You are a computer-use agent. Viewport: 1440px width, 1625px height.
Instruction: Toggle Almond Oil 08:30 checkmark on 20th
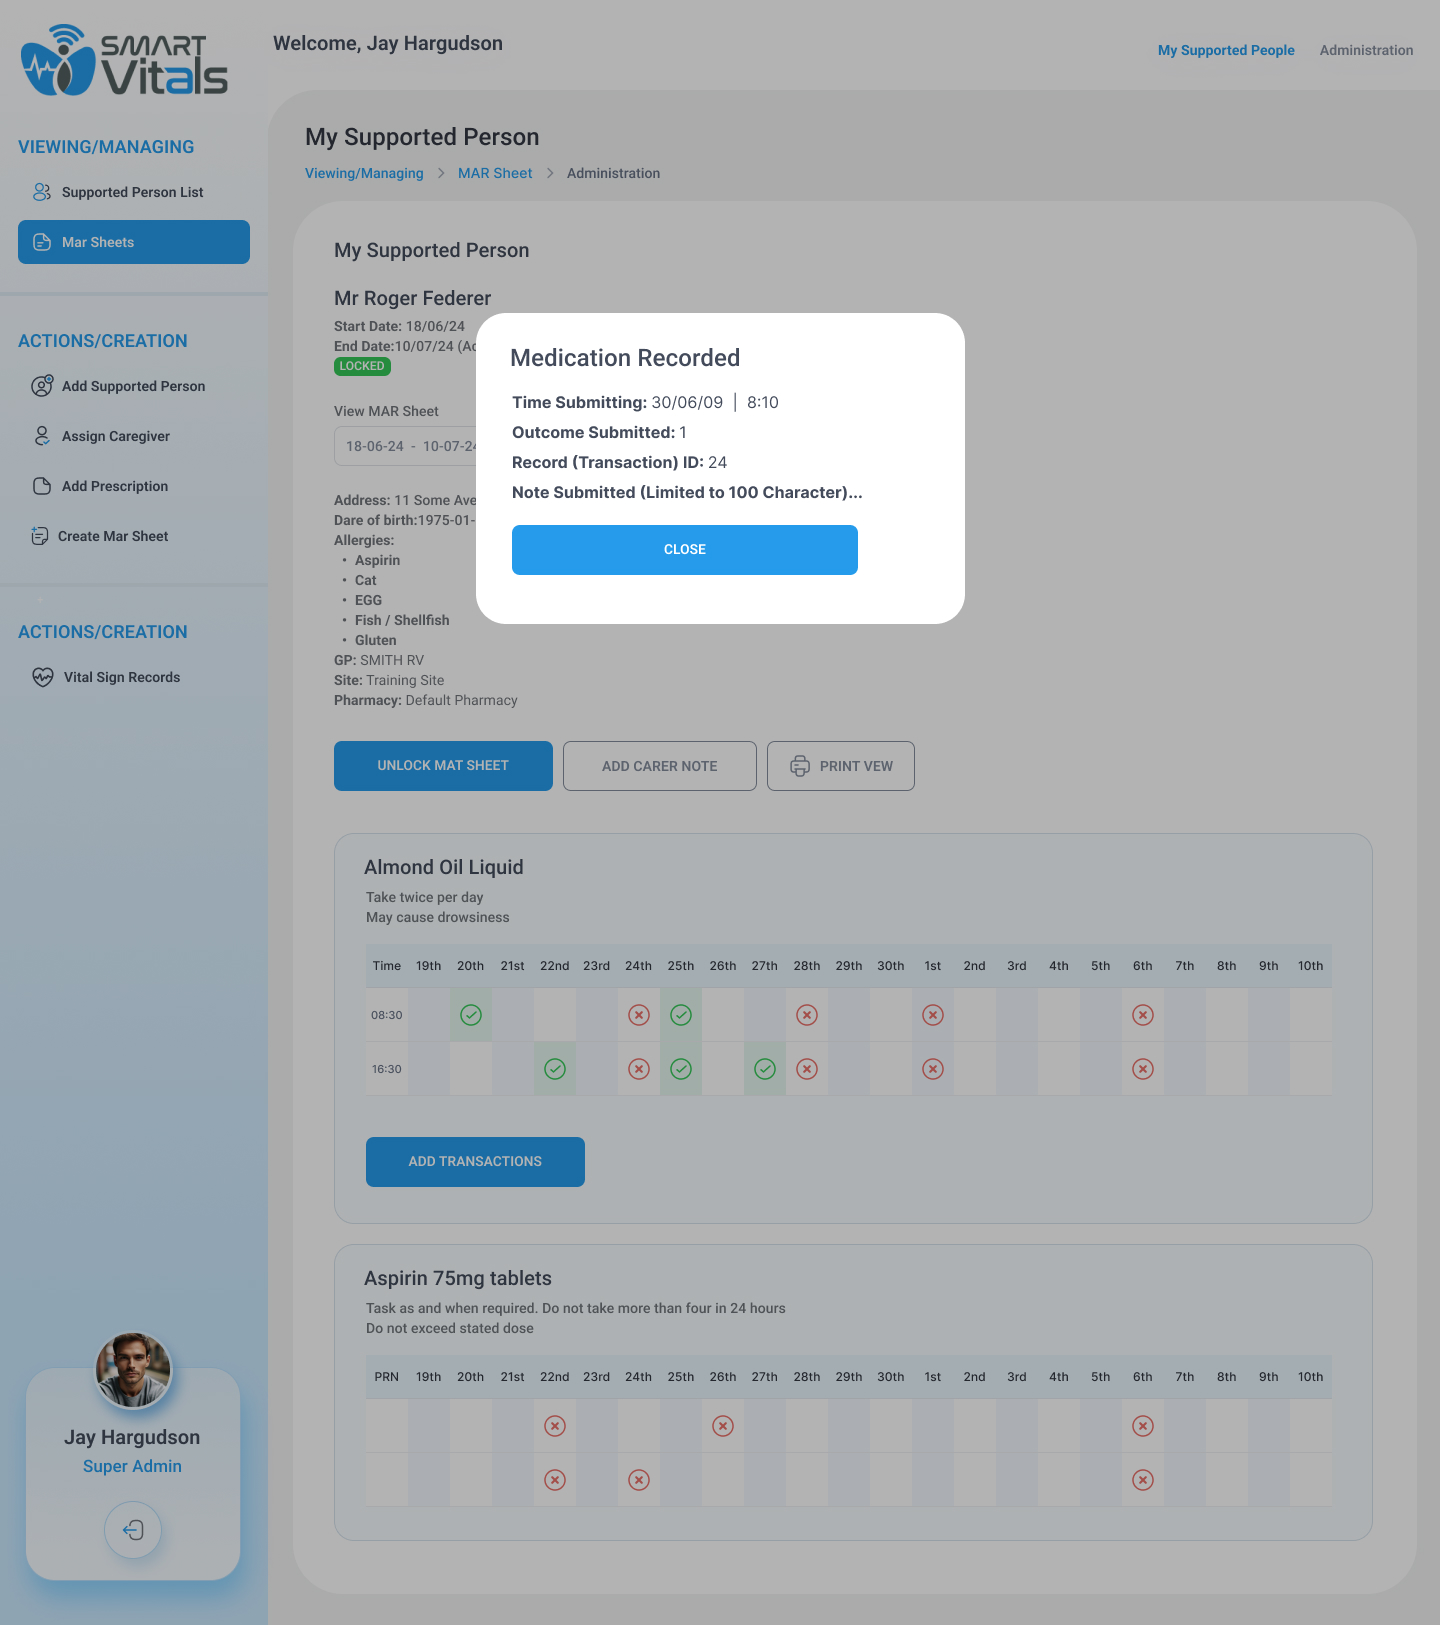pos(471,1015)
